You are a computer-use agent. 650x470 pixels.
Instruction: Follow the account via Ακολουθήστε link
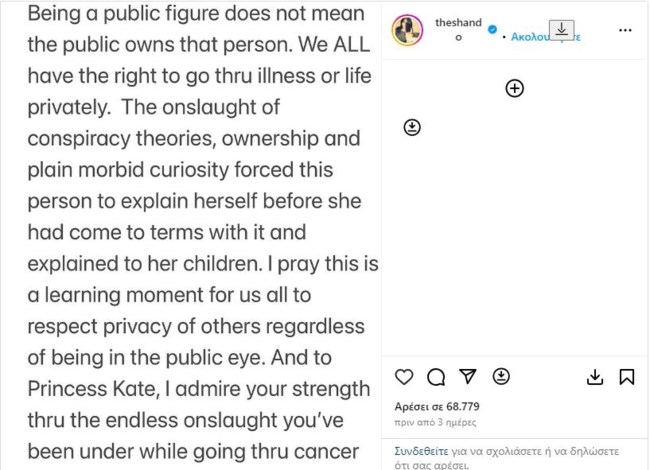coord(530,36)
